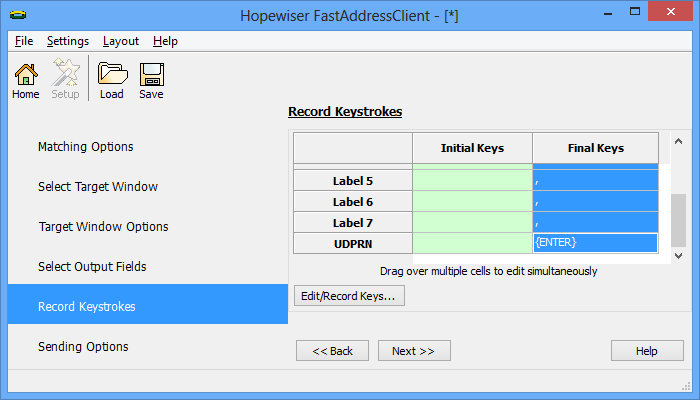Maximize the FastAddressClient window
This screenshot has height=400, width=700.
click(635, 12)
